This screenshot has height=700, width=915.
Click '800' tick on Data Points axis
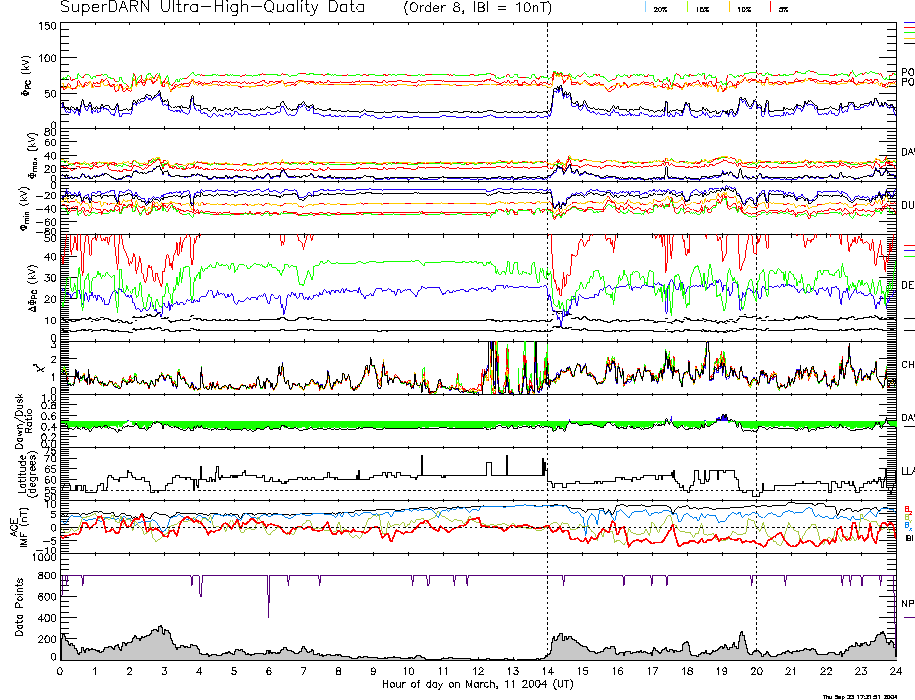tap(47, 576)
